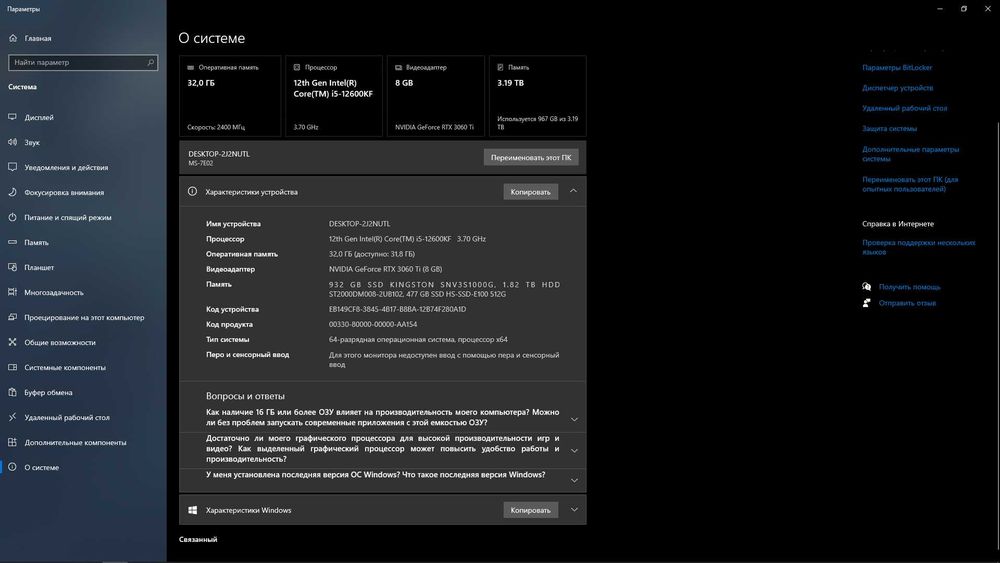Viewport: 1000px width, 563px height.
Task: Expand the Windows specifications section
Action: coord(574,510)
